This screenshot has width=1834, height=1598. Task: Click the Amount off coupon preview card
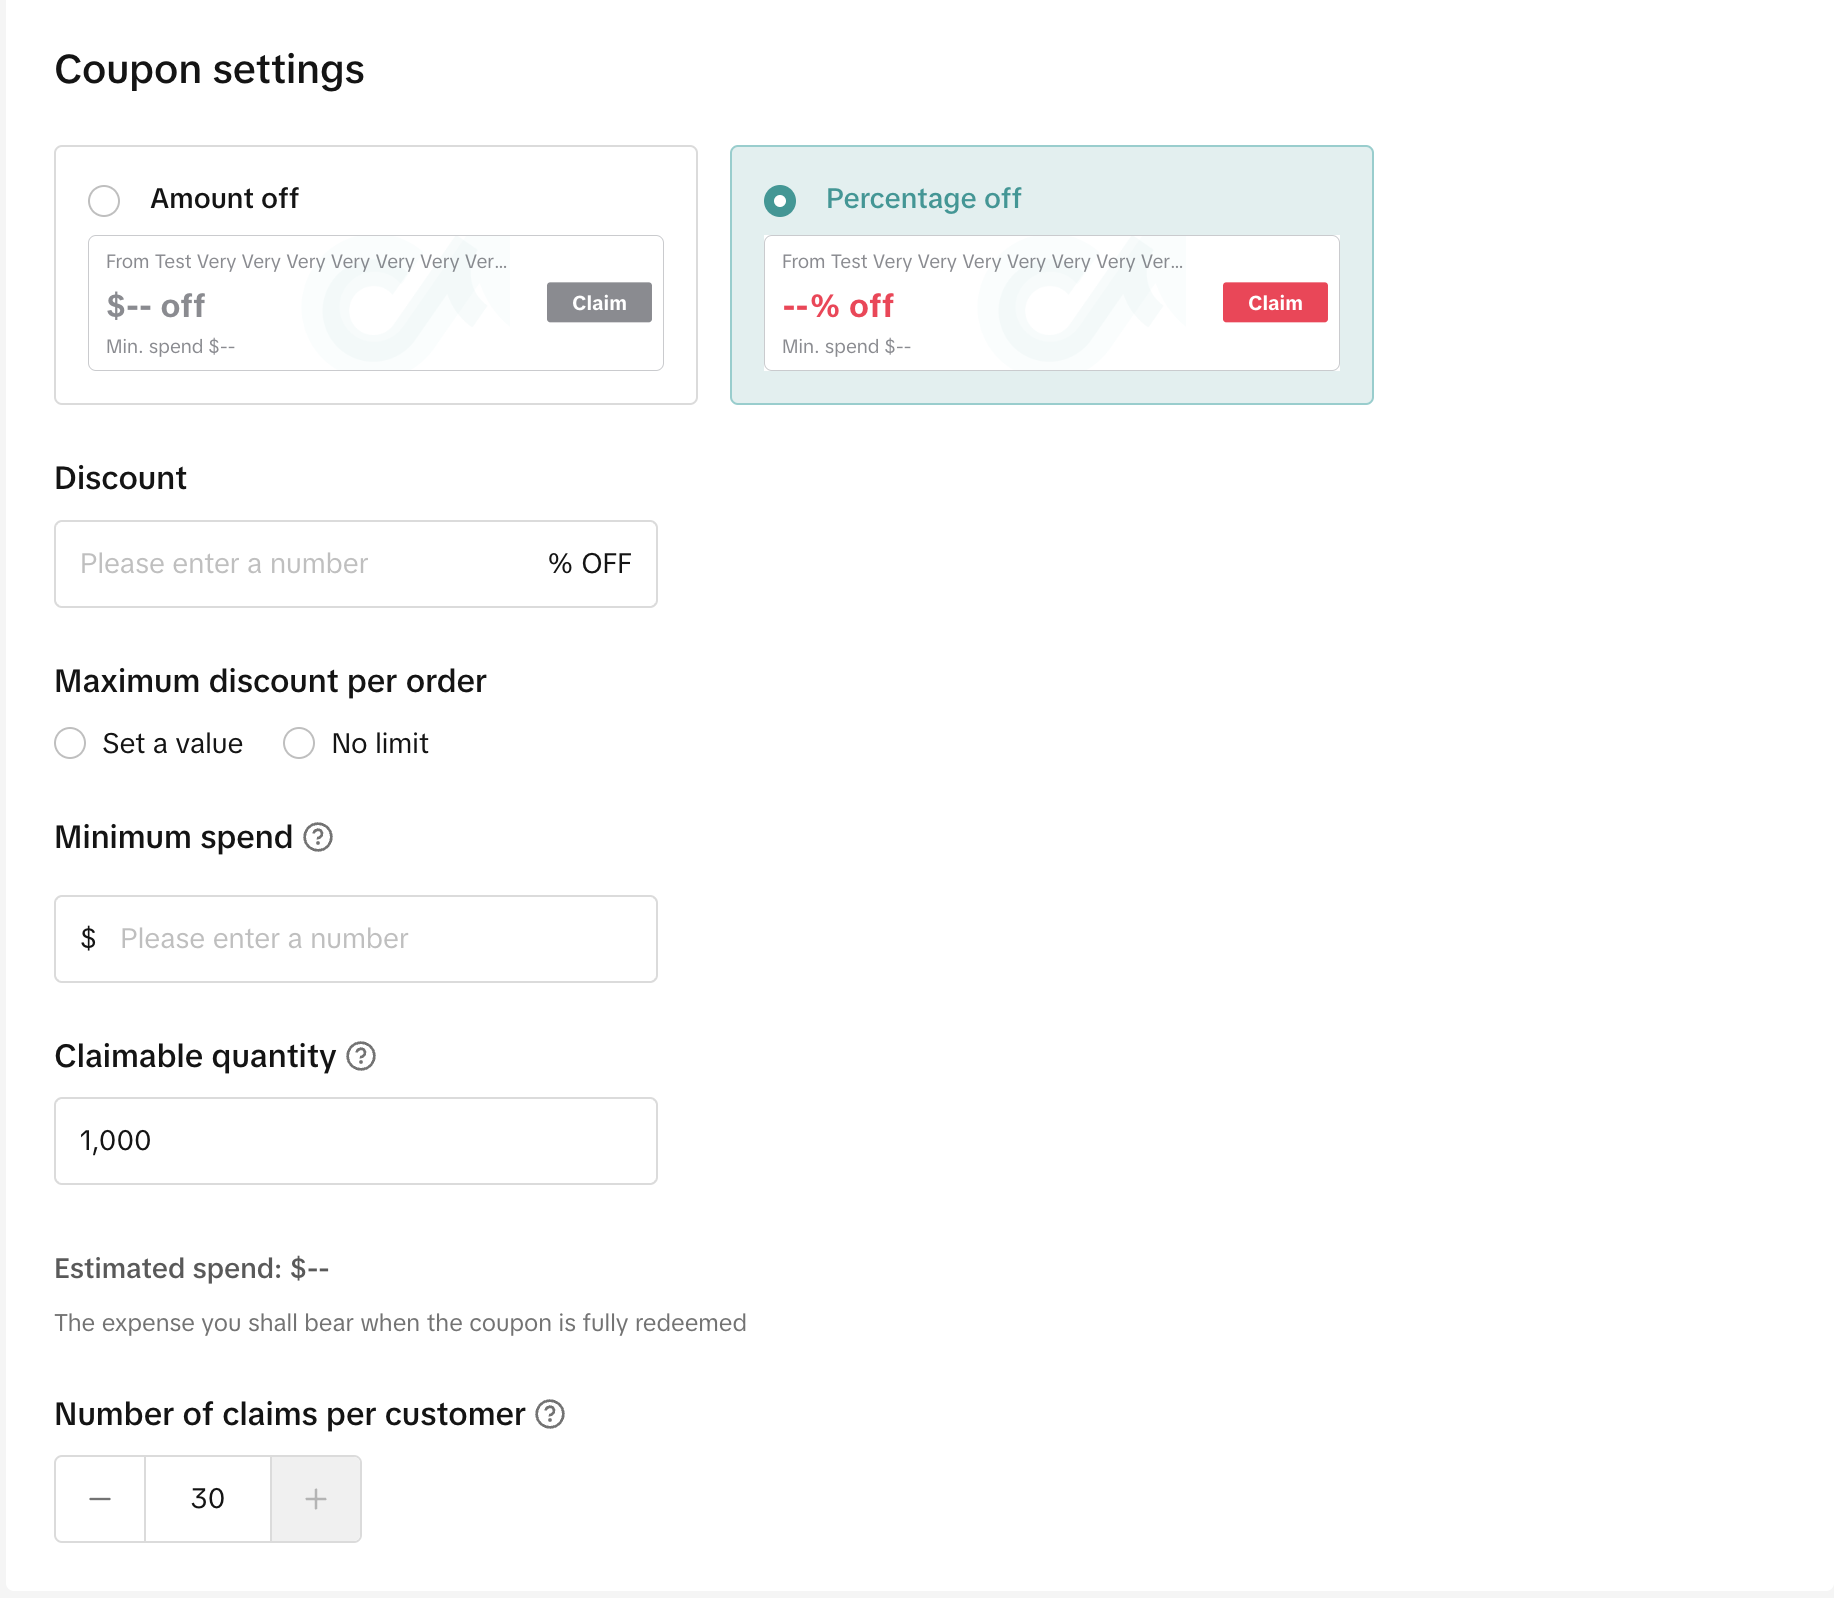click(x=320, y=320)
